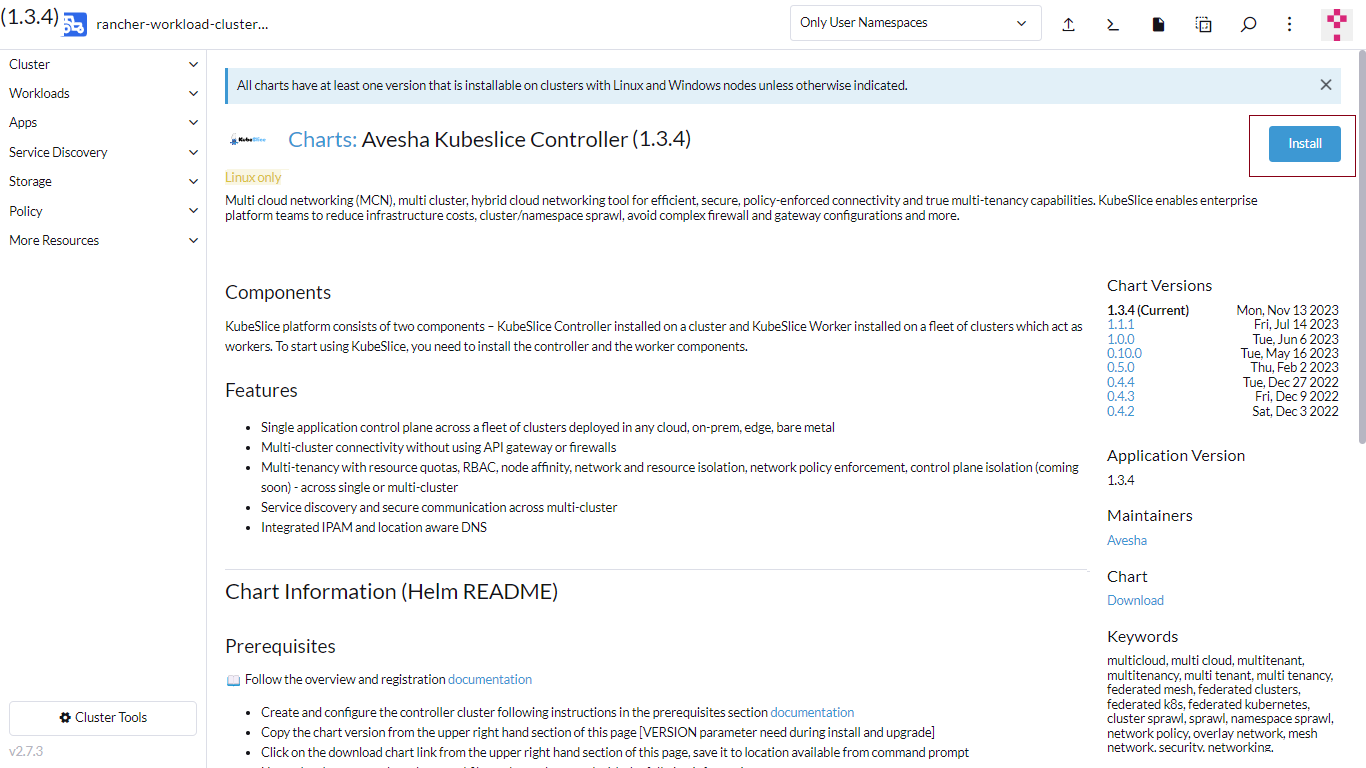Click the "Chart Versions" heading
The width and height of the screenshot is (1366, 768).
point(1159,286)
